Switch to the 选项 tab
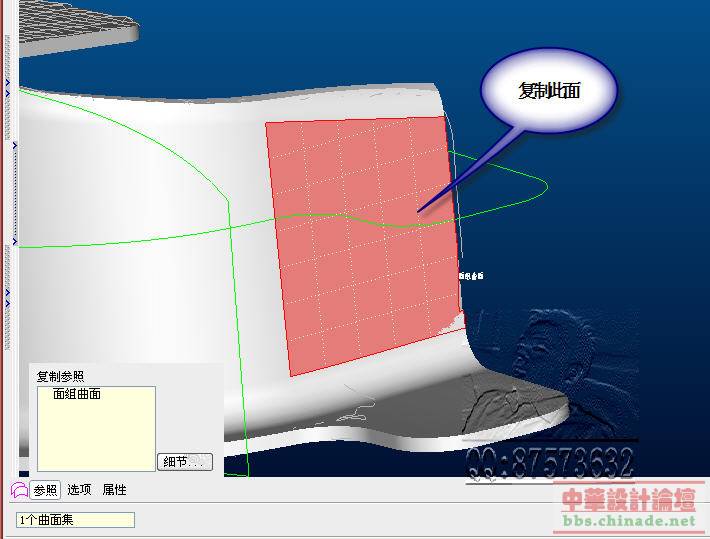The image size is (710, 539). point(79,490)
